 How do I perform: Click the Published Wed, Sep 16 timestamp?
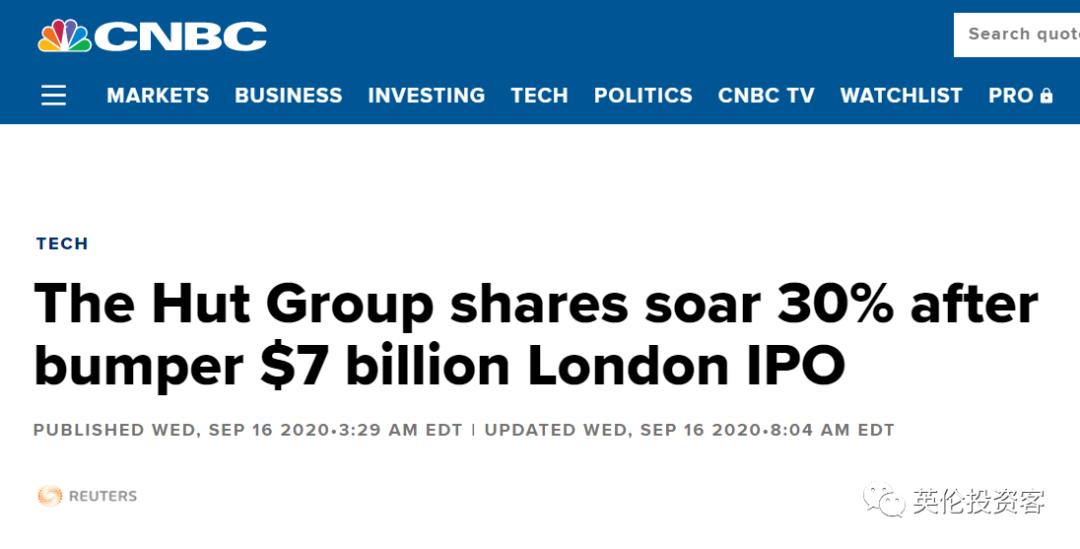248,430
